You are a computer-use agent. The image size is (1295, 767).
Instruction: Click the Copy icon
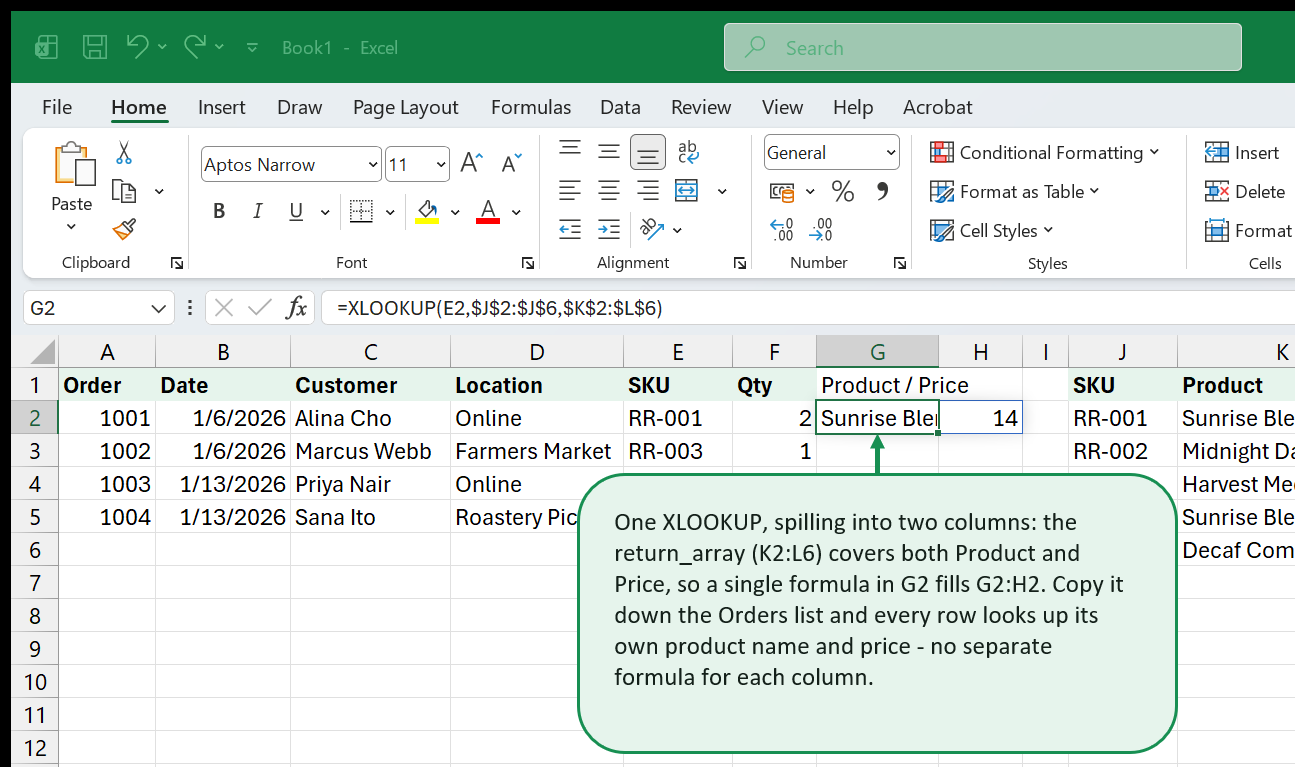[x=124, y=191]
